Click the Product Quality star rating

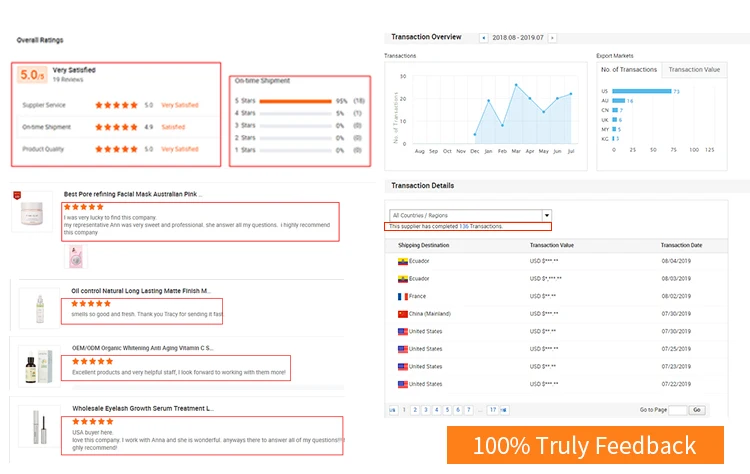point(116,149)
